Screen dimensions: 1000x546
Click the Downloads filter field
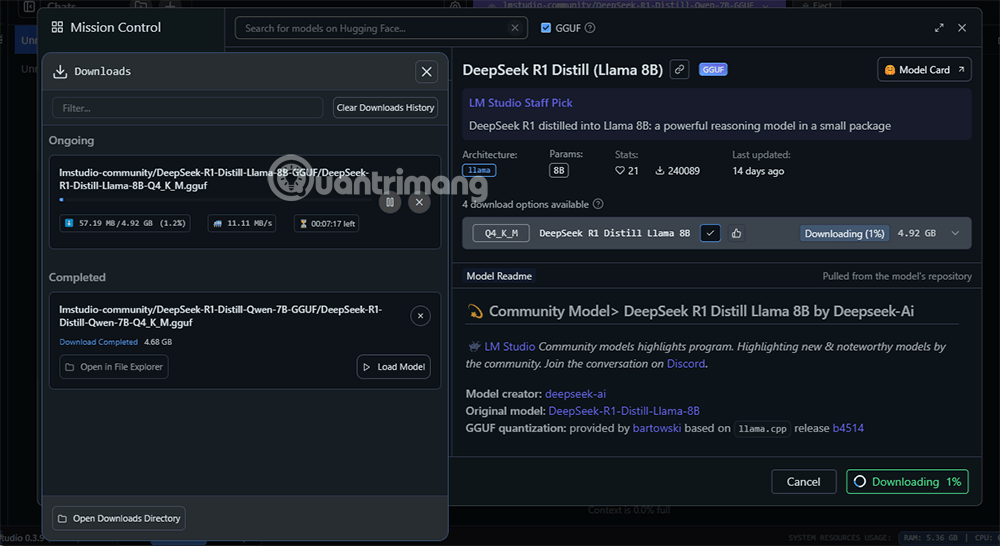pos(188,108)
